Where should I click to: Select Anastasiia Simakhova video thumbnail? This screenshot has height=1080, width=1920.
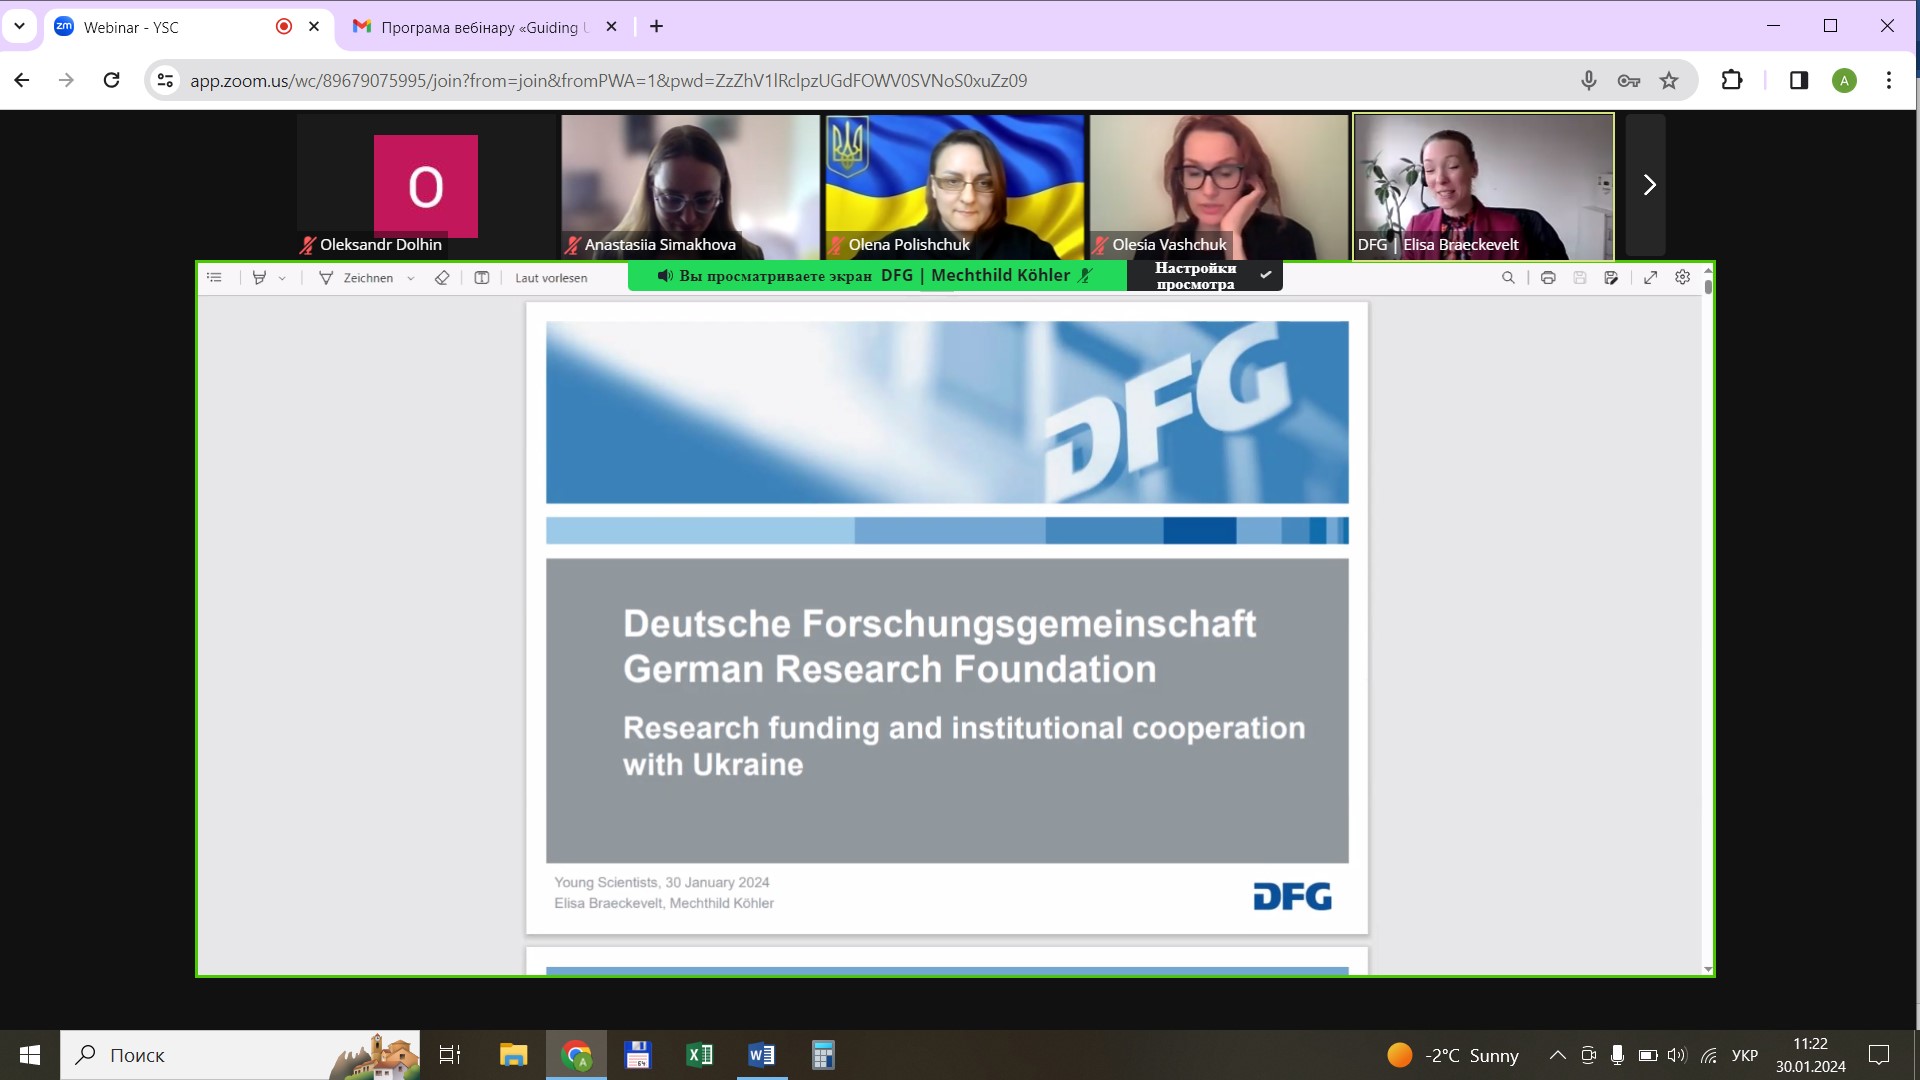(690, 186)
